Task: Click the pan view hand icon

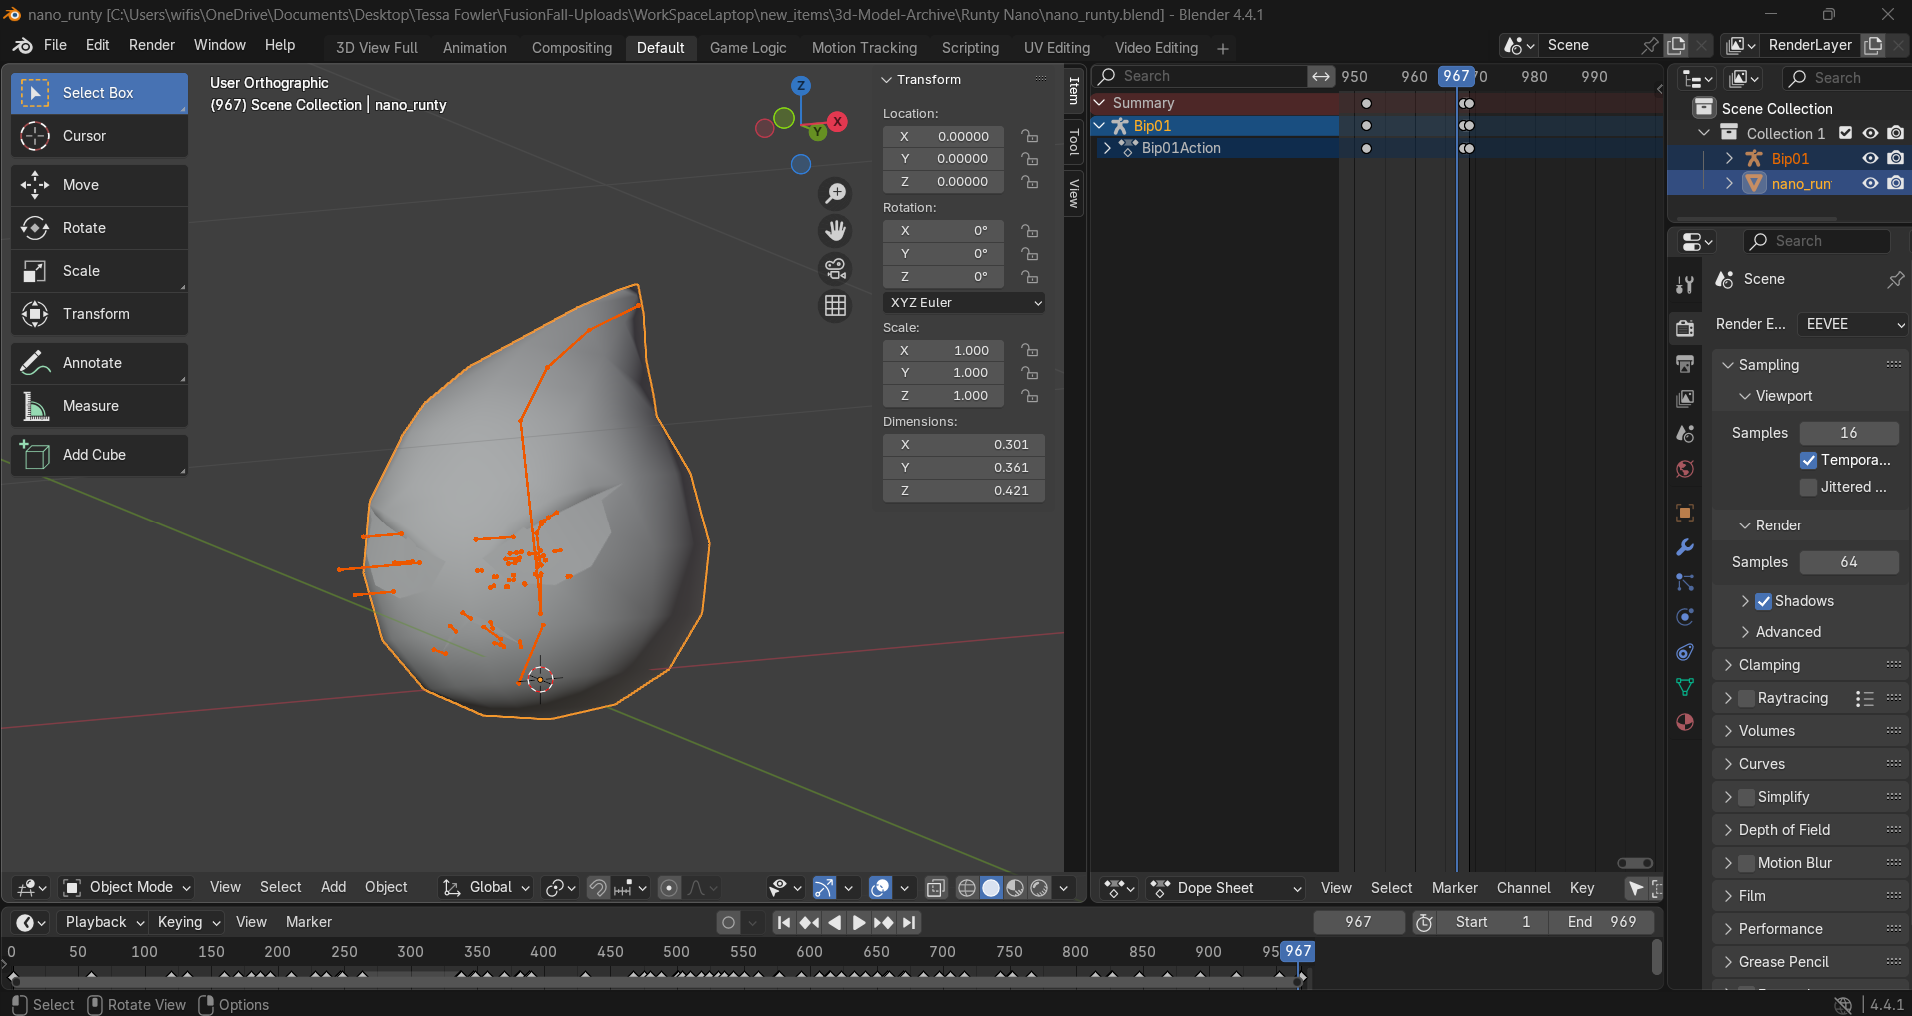Action: (835, 231)
